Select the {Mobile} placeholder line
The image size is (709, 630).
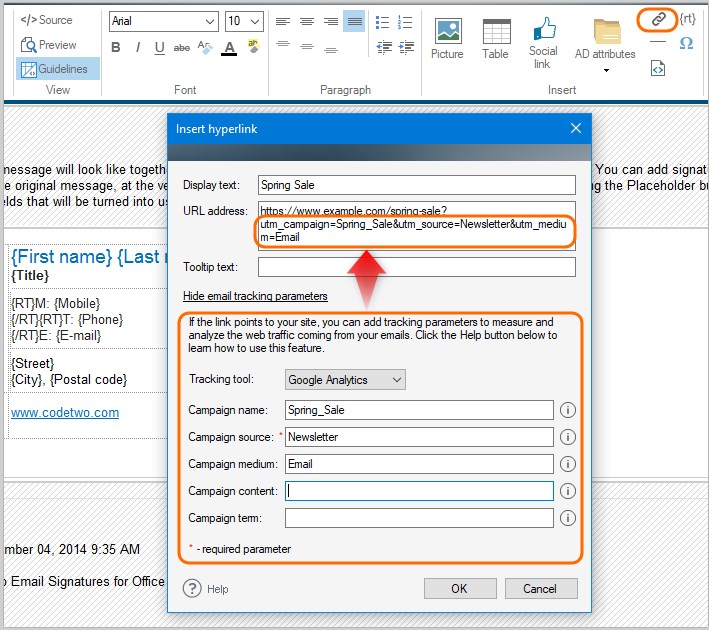(55, 303)
